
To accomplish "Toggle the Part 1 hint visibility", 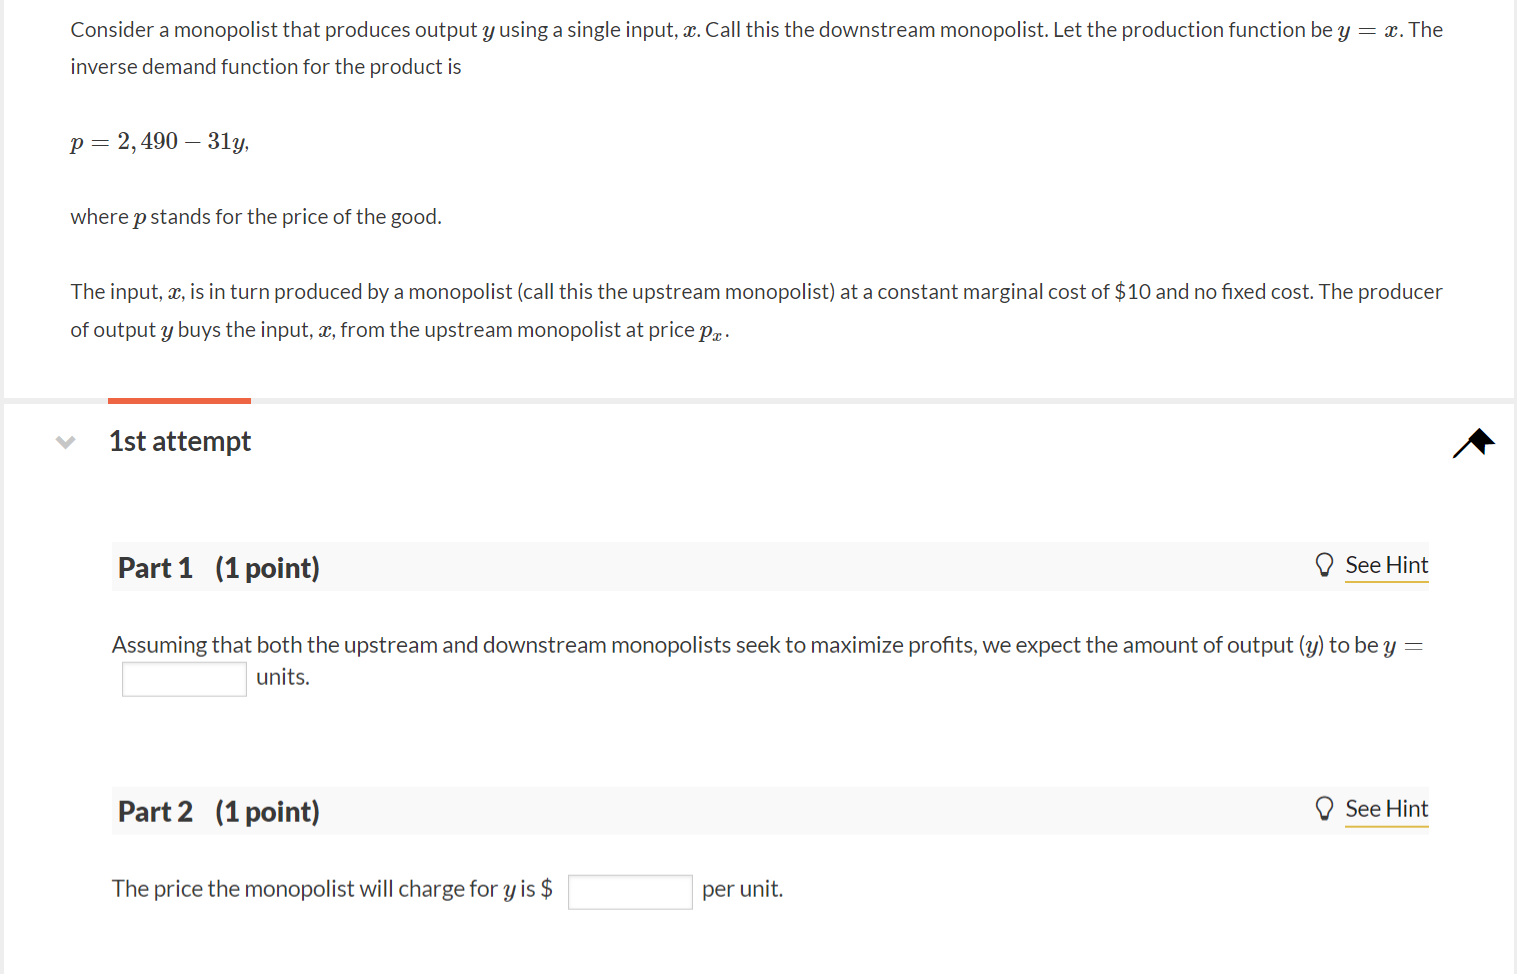I will click(x=1387, y=565).
